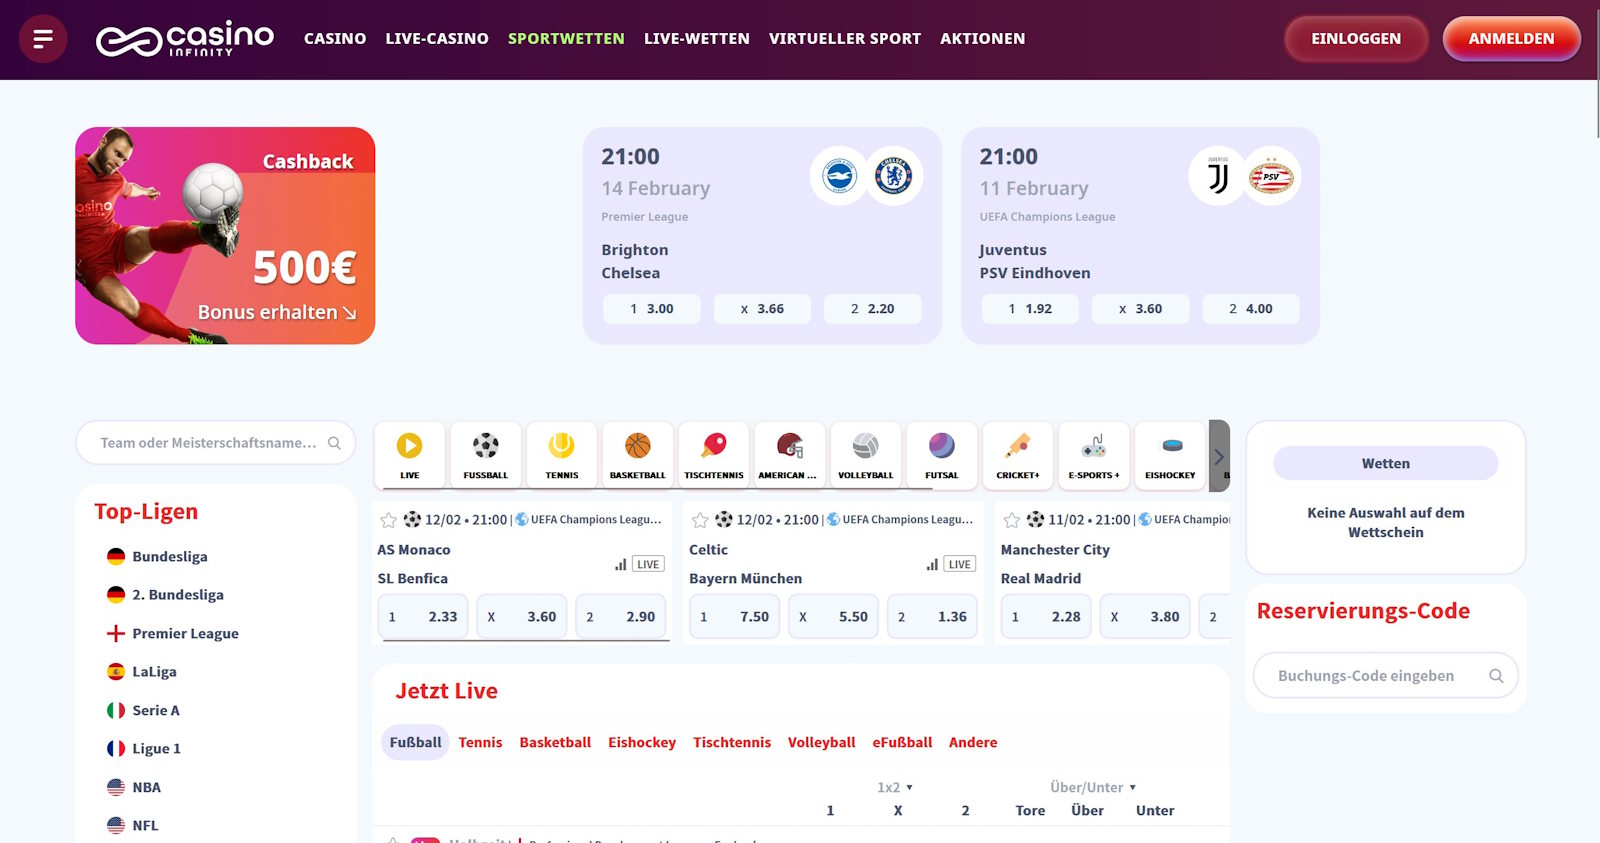Select the Tennis category icon

(x=562, y=456)
